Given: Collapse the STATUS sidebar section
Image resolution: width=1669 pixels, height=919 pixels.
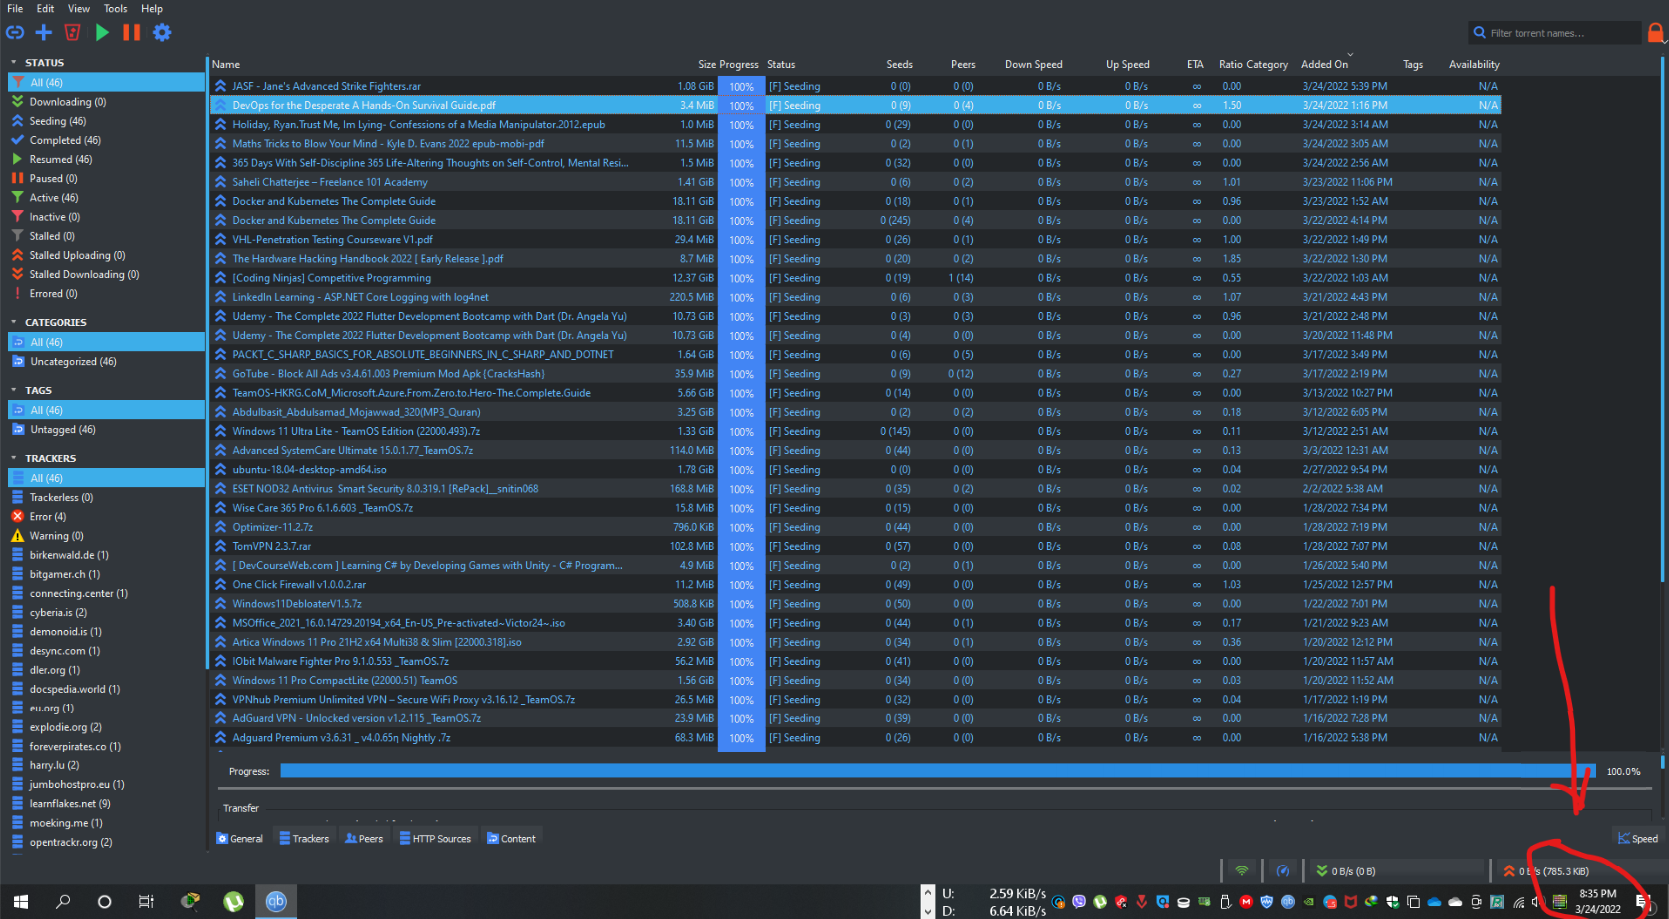Looking at the screenshot, I should (14, 63).
